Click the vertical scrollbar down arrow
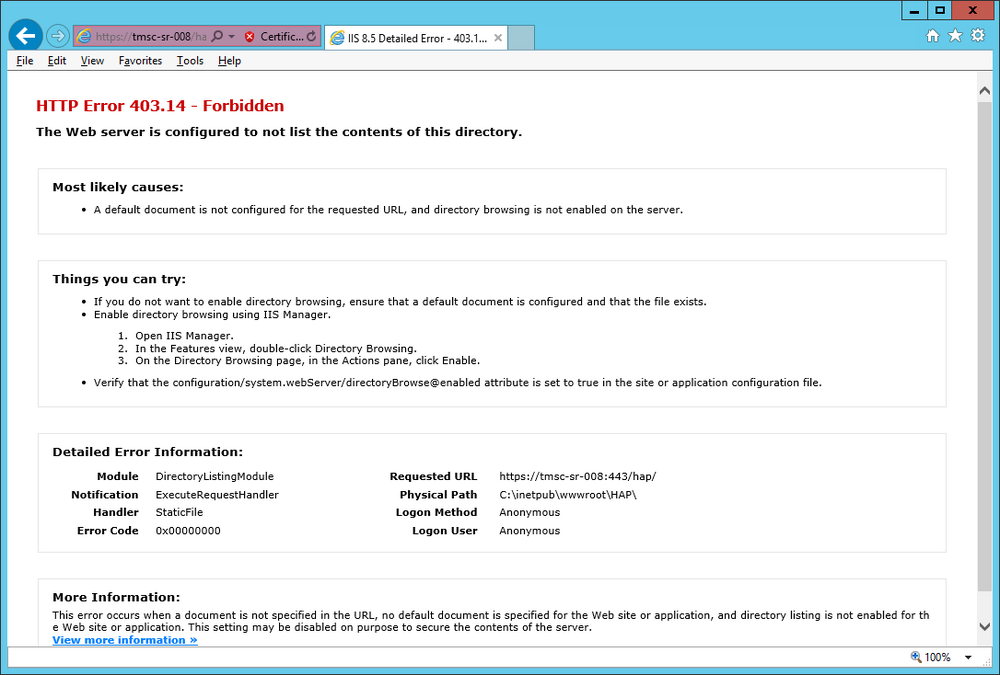Screen dimensions: 1000x675 [985, 627]
